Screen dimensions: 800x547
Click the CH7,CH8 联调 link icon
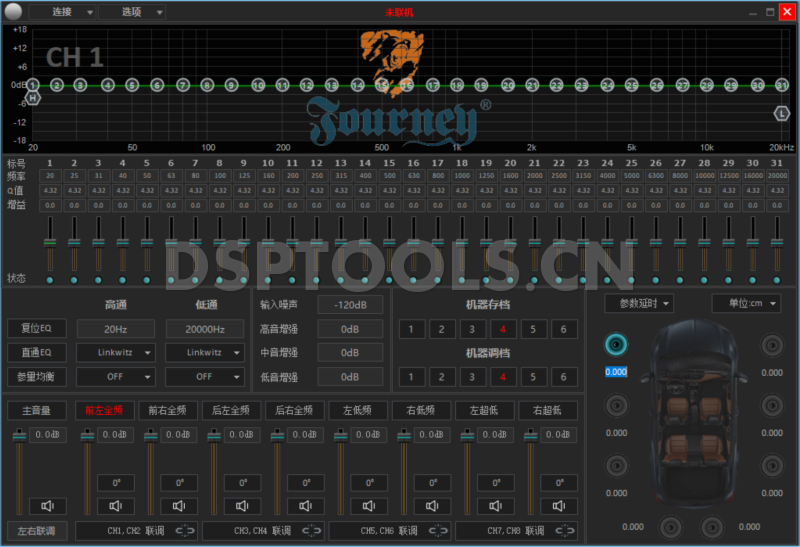pos(566,530)
